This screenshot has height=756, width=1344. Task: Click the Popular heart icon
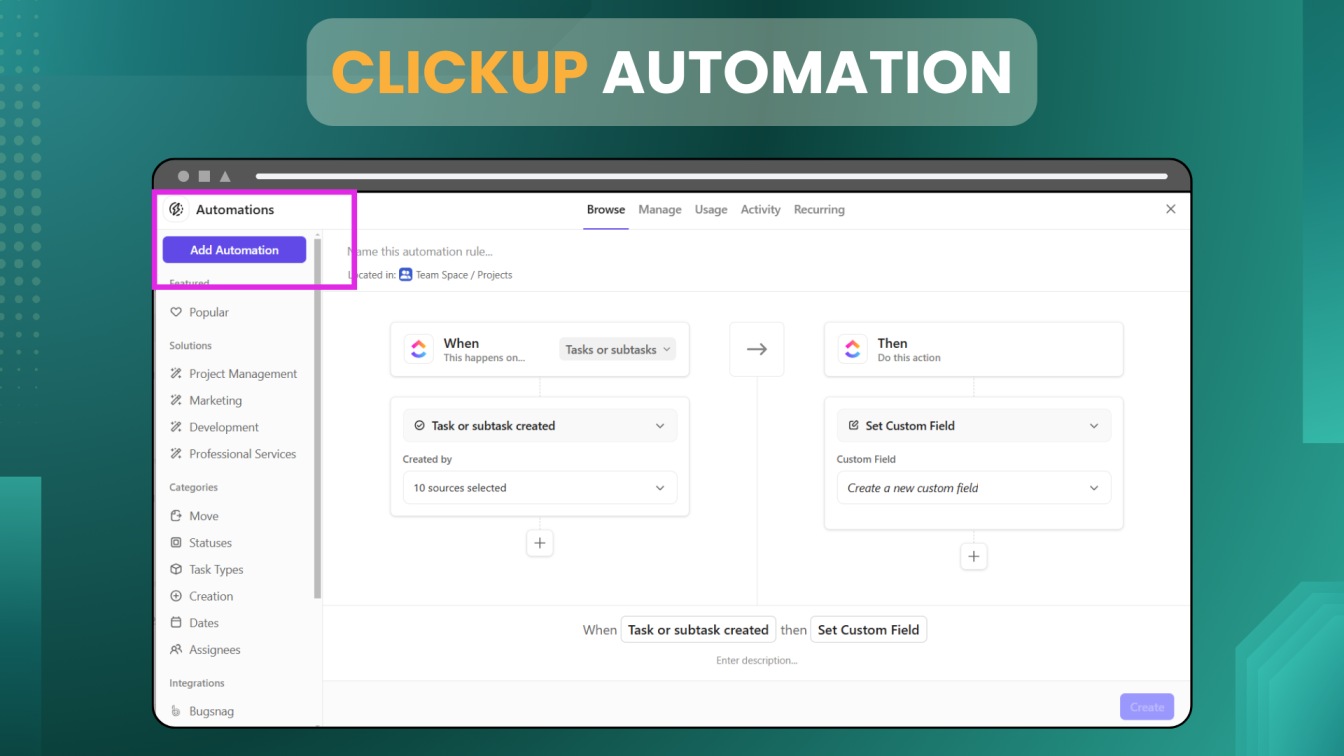(x=176, y=312)
